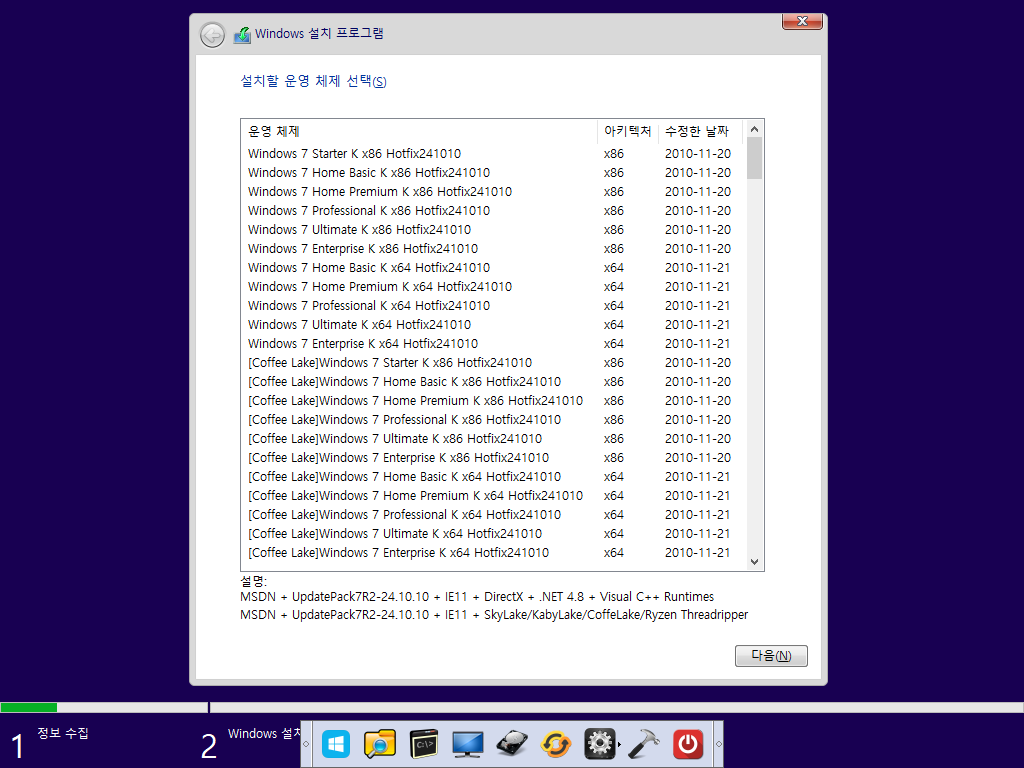Image resolution: width=1024 pixels, height=768 pixels.
Task: Select [Coffee Lake]Windows 7 Professional K x64 row
Action: [x=493, y=514]
